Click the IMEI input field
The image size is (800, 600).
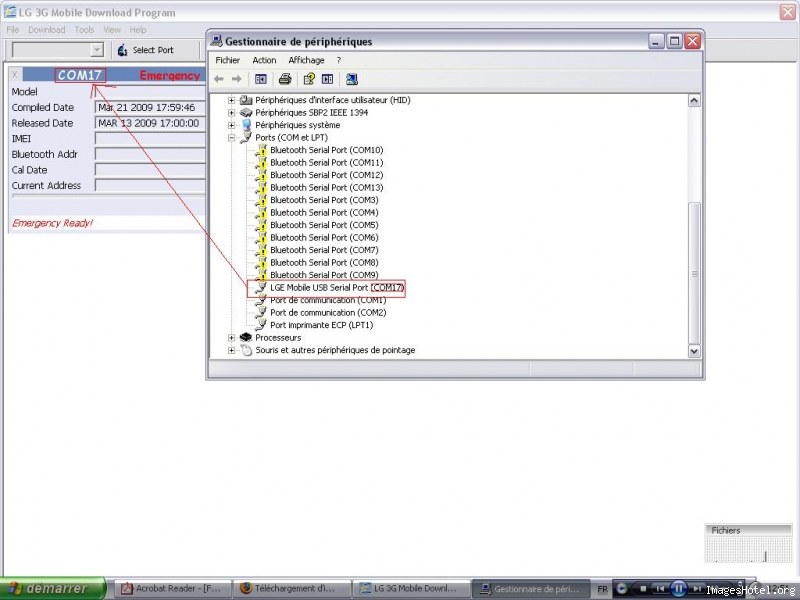[150, 138]
